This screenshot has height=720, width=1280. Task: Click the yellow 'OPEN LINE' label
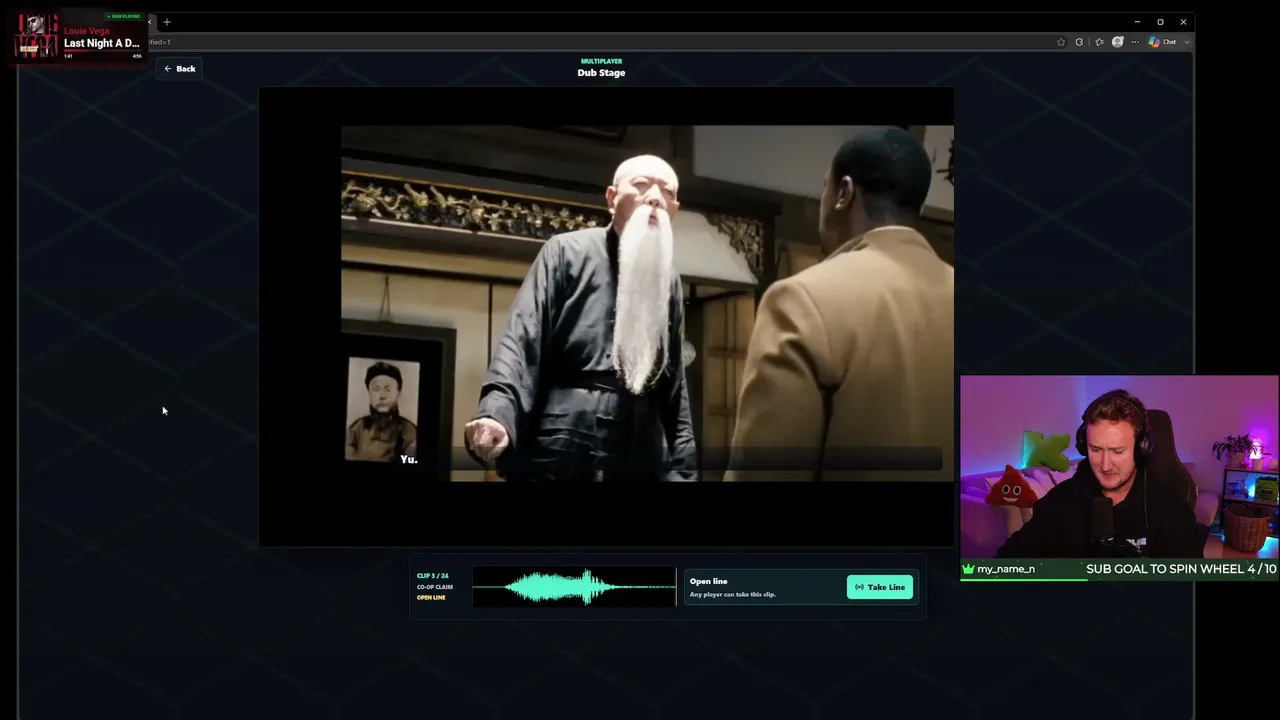[x=431, y=598]
